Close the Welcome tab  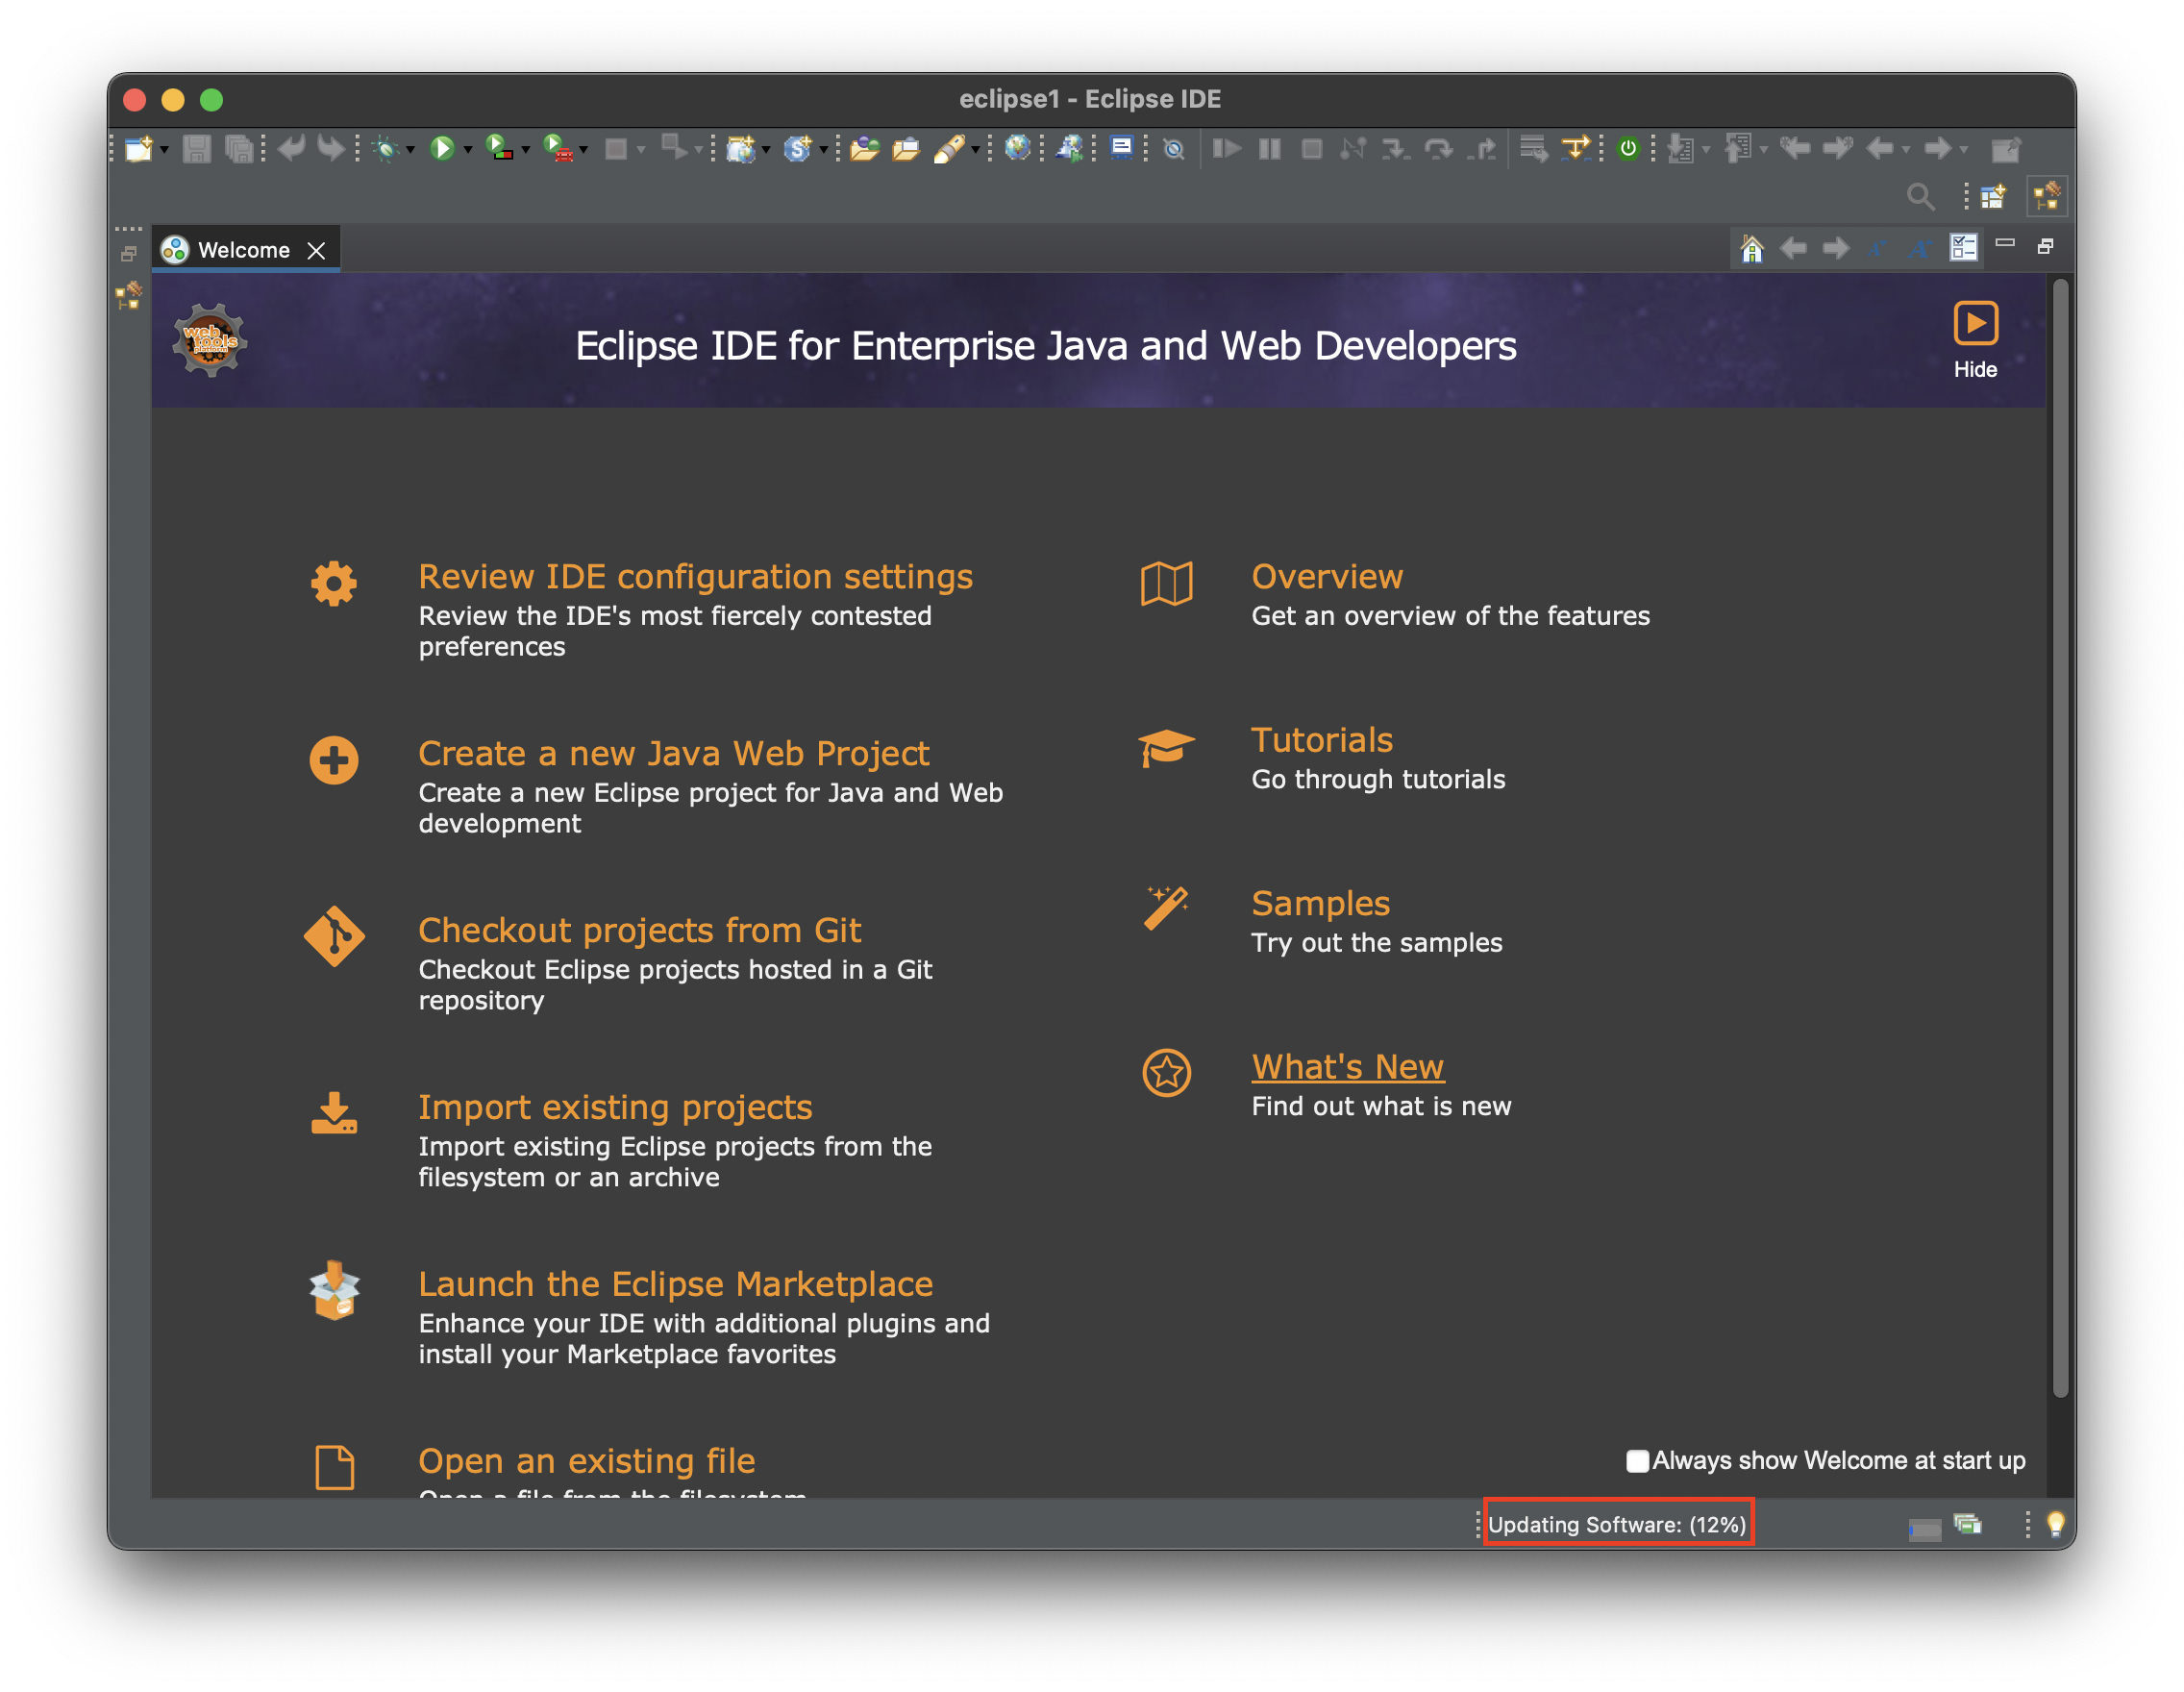point(316,250)
